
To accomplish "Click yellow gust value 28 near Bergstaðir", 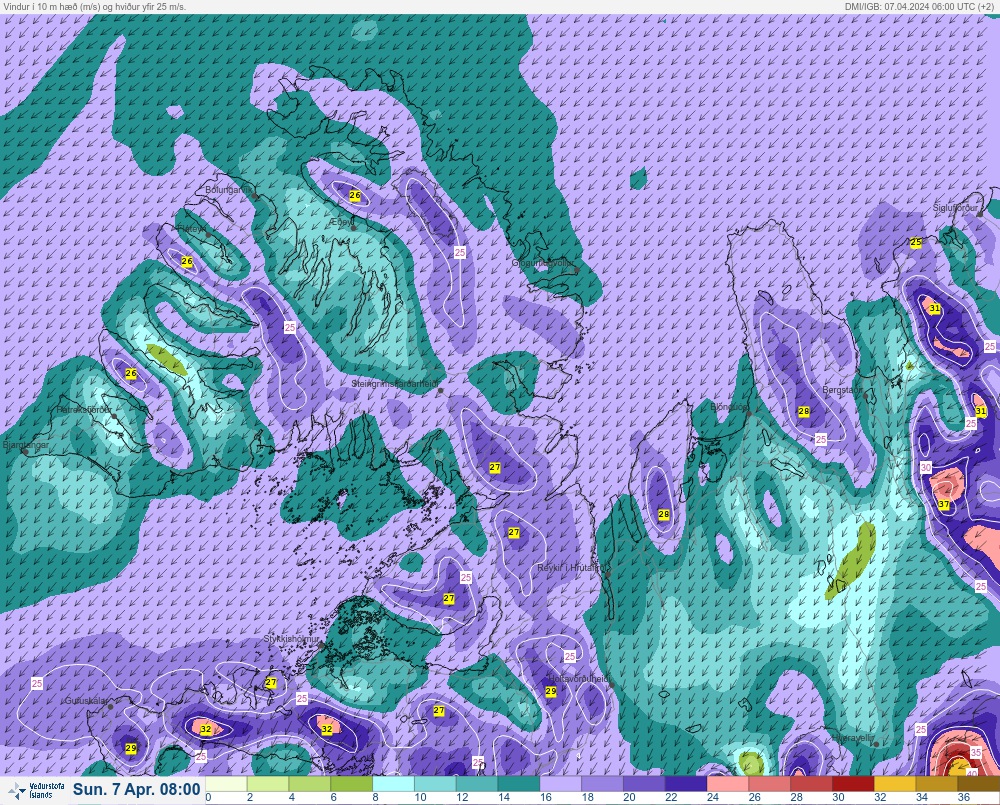I will pos(804,411).
